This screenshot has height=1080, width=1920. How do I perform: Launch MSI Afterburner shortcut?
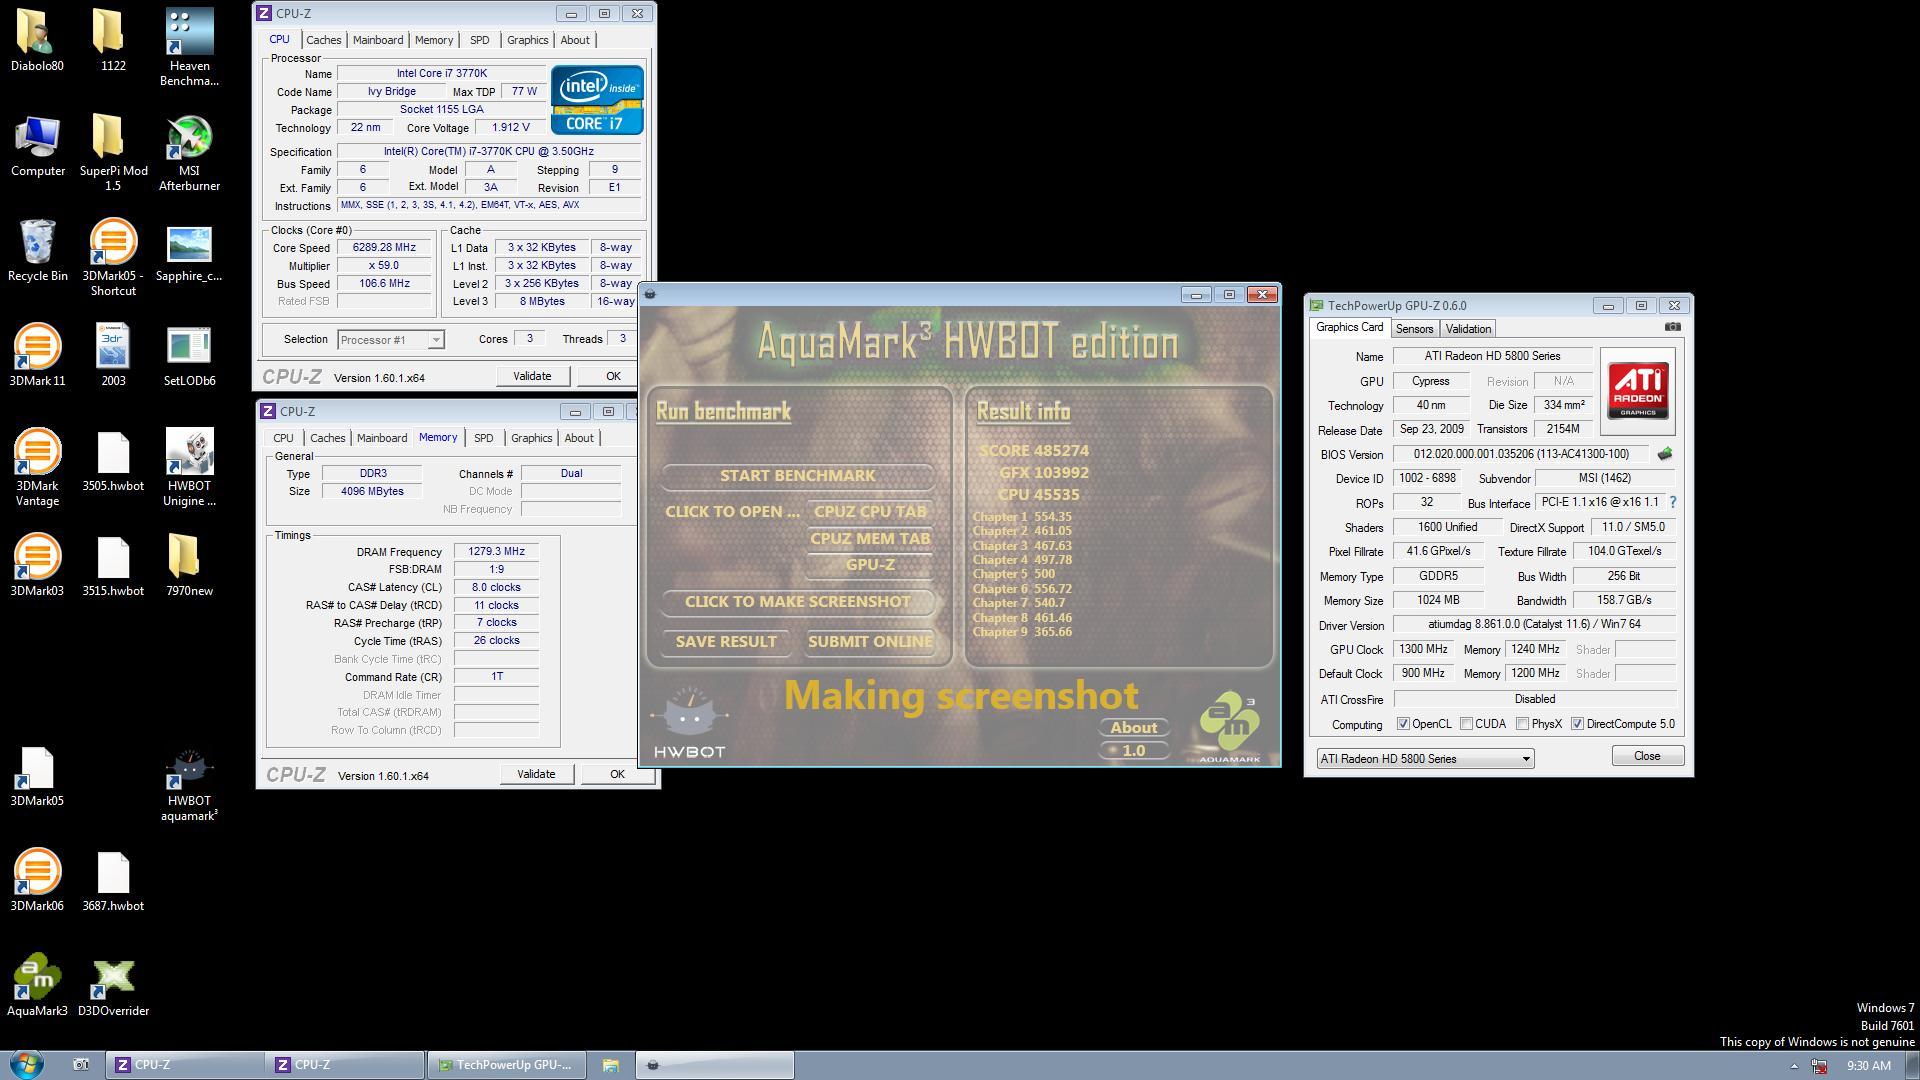tap(189, 152)
